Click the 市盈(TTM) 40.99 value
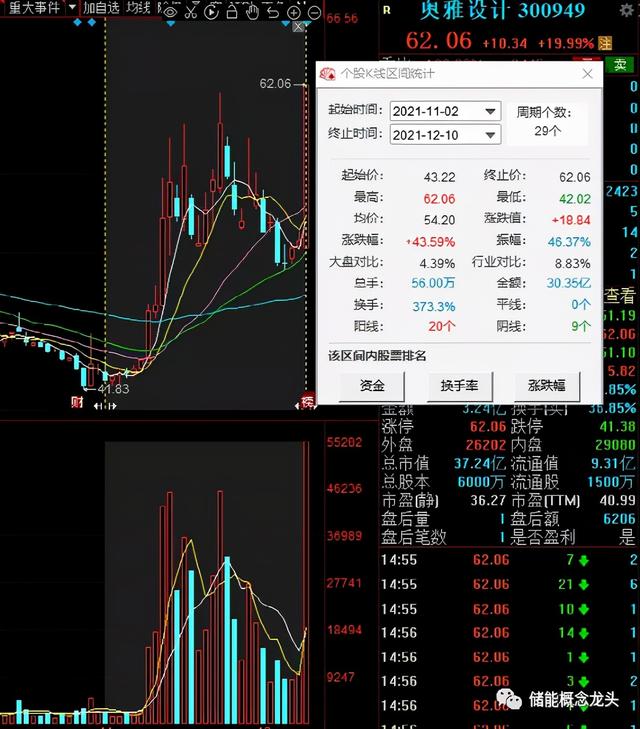This screenshot has width=640, height=729. click(617, 500)
